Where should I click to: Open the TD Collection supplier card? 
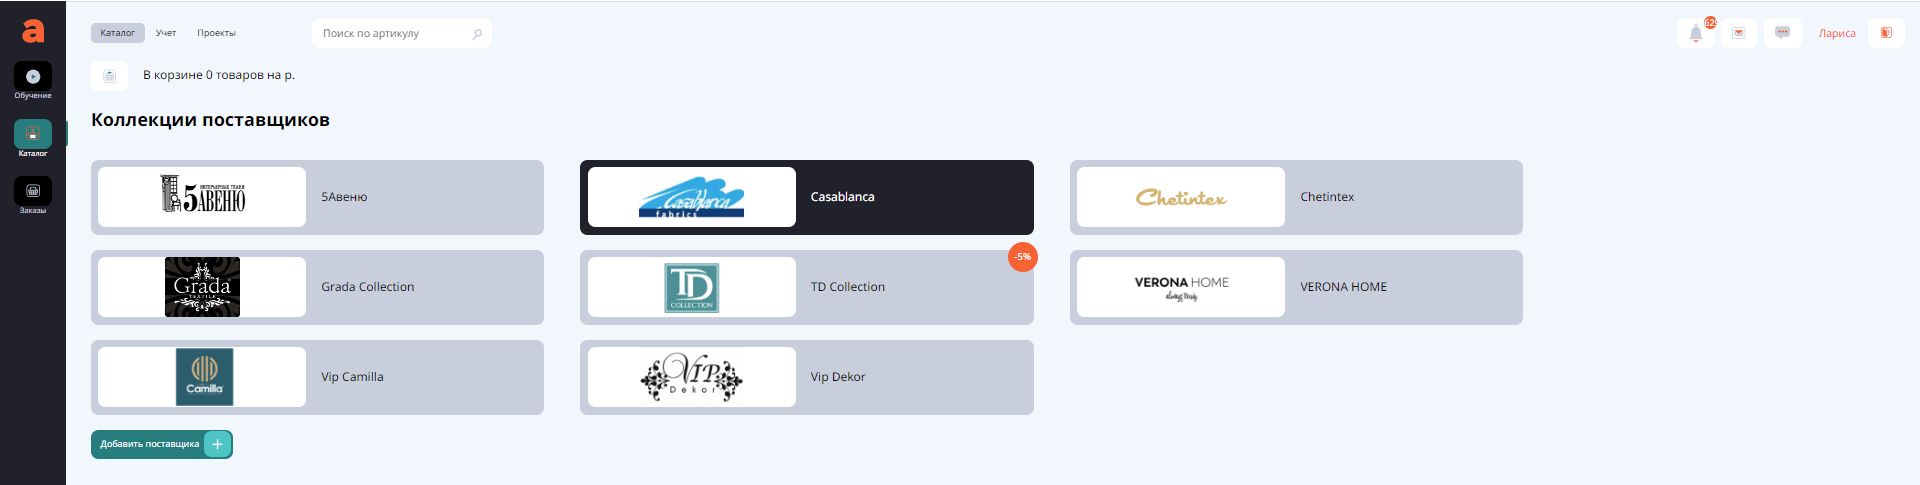[x=806, y=287]
